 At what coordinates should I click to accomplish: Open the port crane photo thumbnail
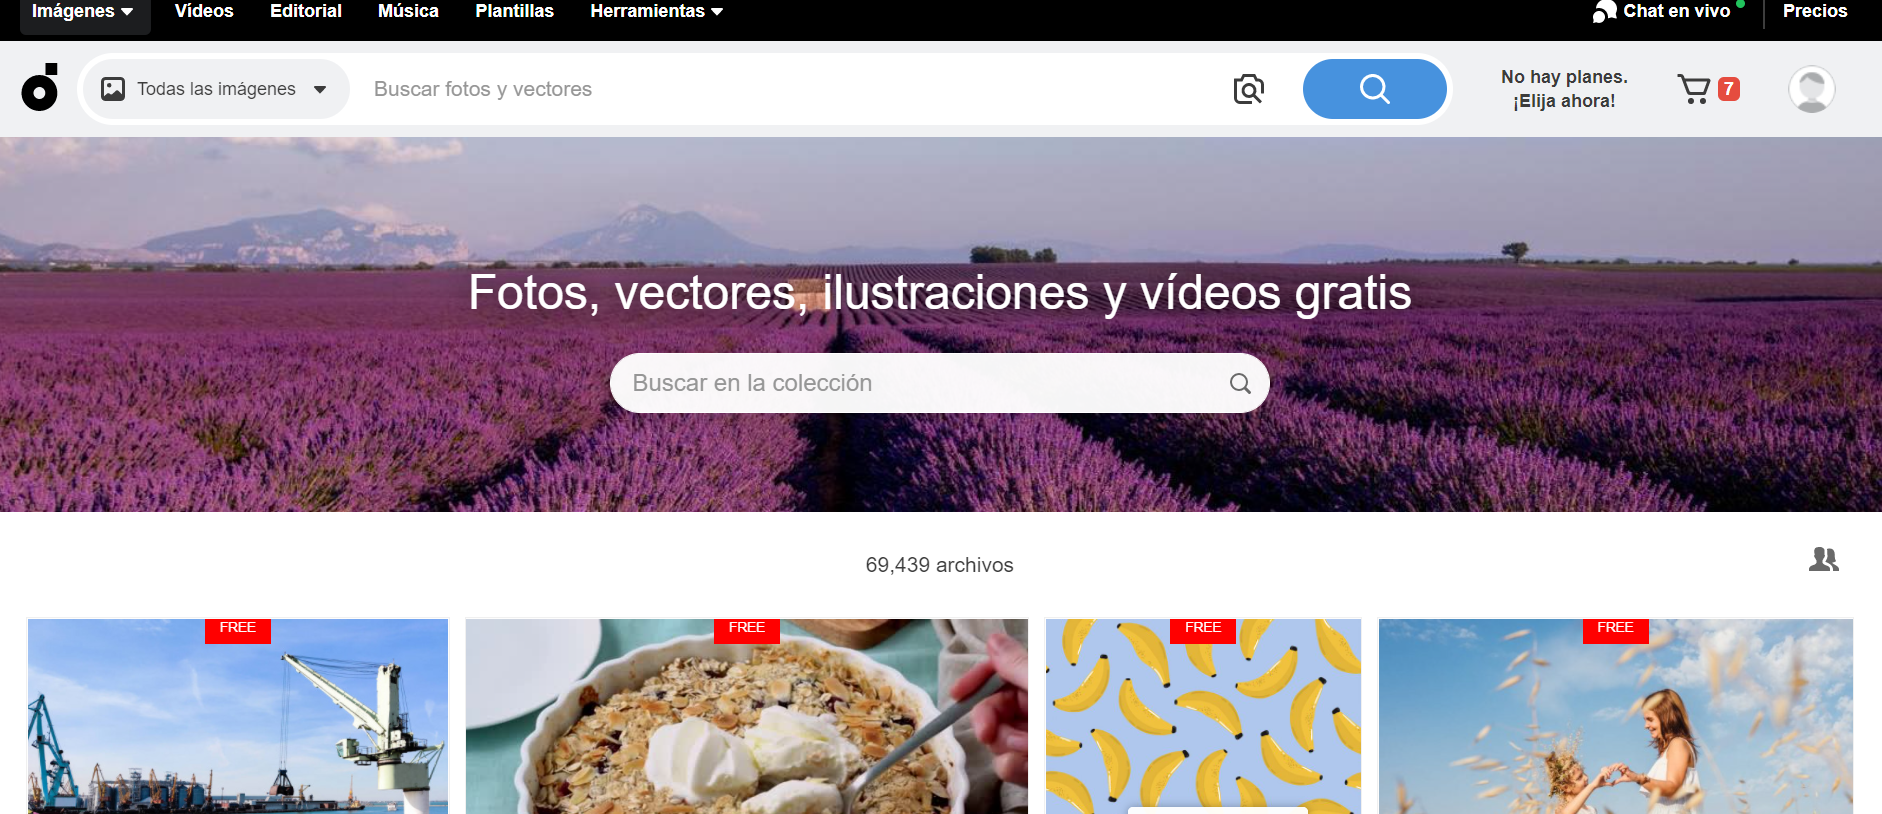[x=238, y=716]
